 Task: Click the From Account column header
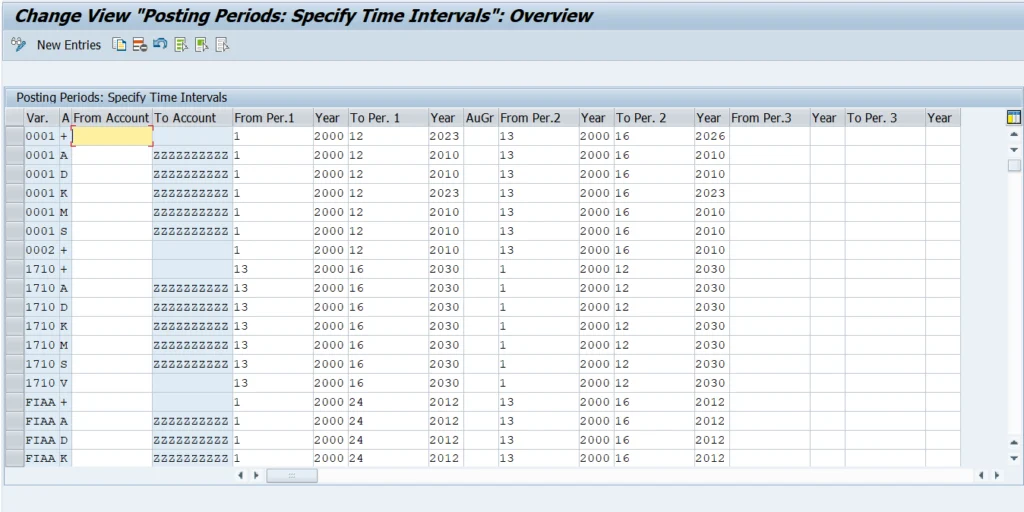112,118
